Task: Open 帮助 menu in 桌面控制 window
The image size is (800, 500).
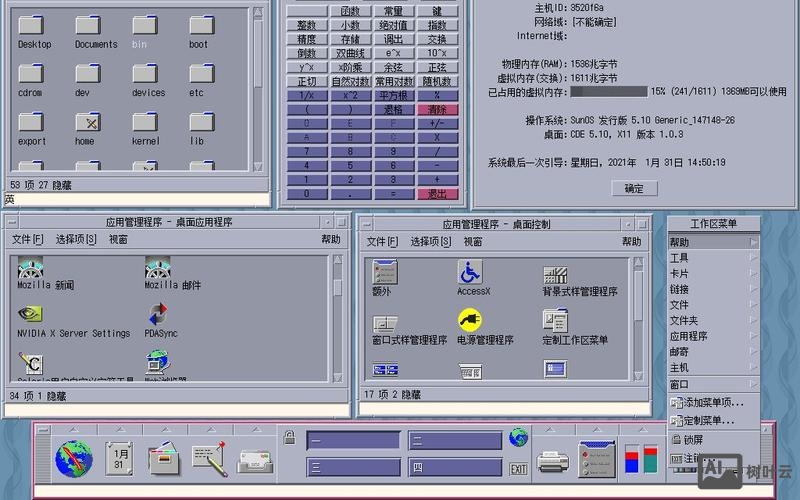Action: point(631,241)
